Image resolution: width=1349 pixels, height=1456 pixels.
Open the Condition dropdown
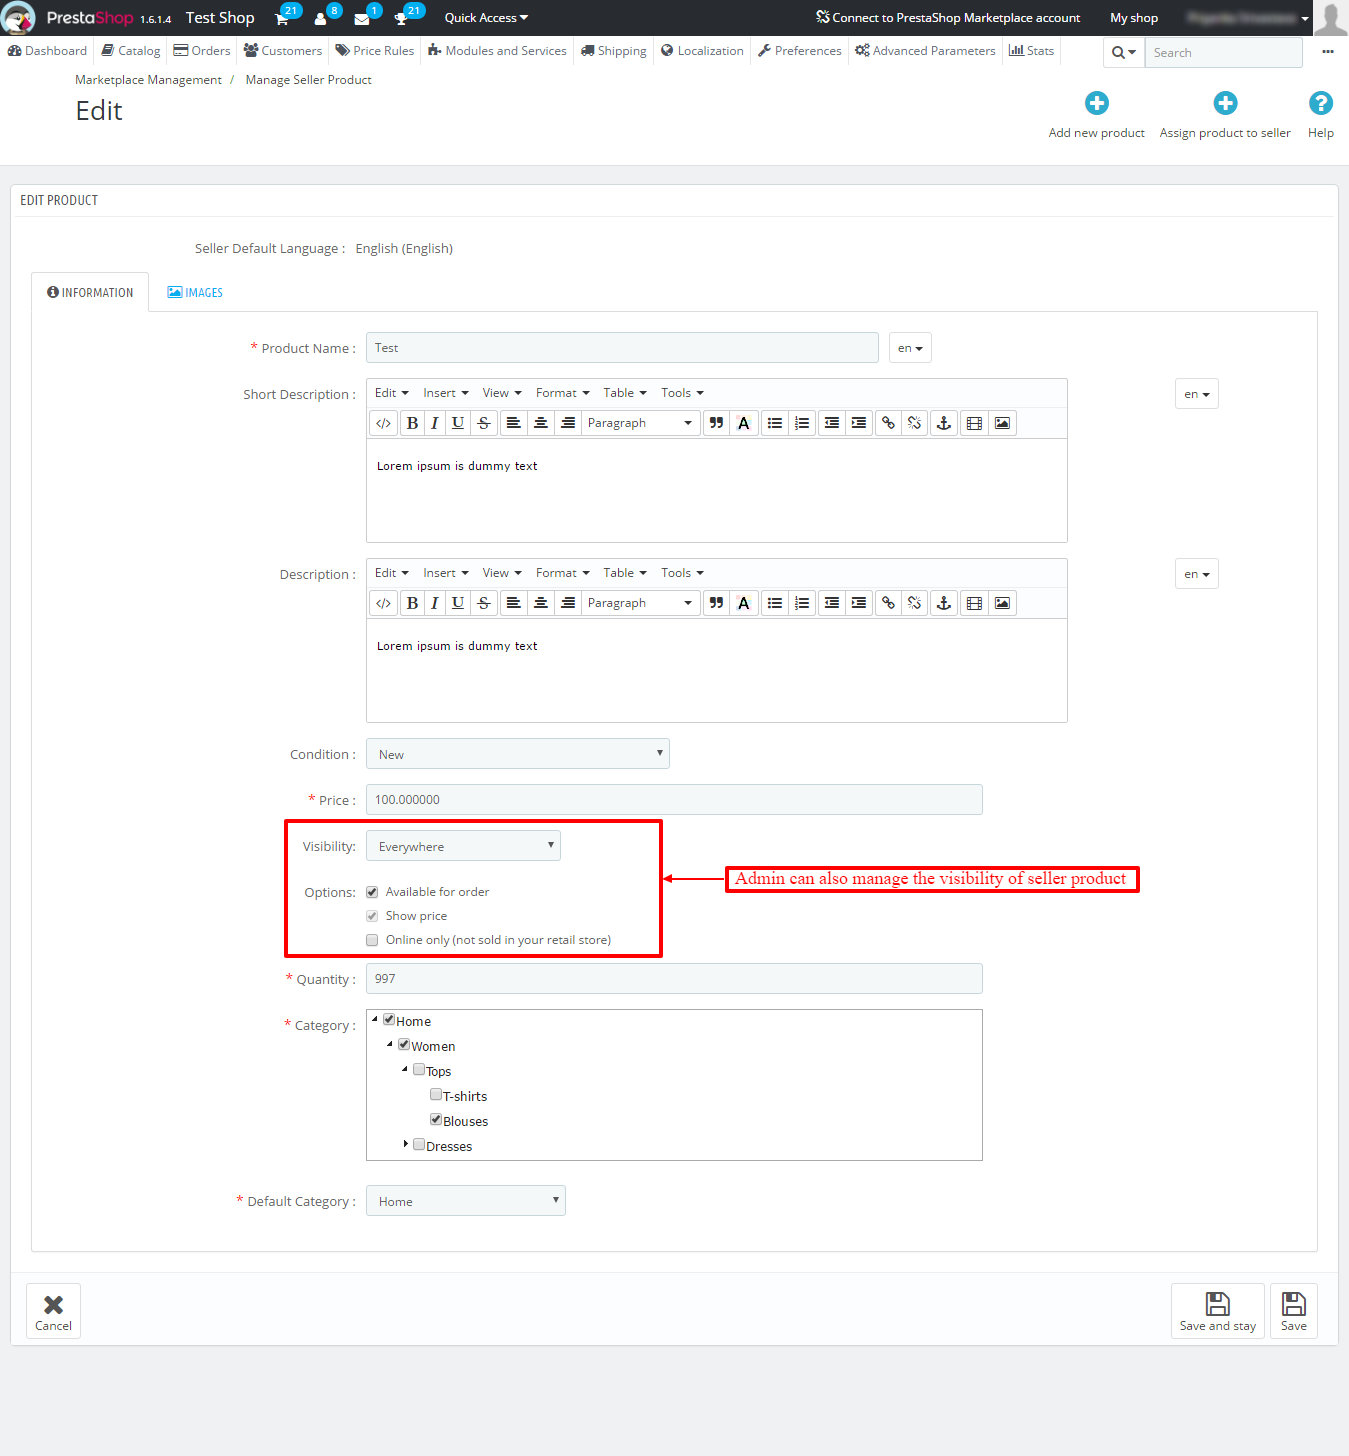(517, 754)
